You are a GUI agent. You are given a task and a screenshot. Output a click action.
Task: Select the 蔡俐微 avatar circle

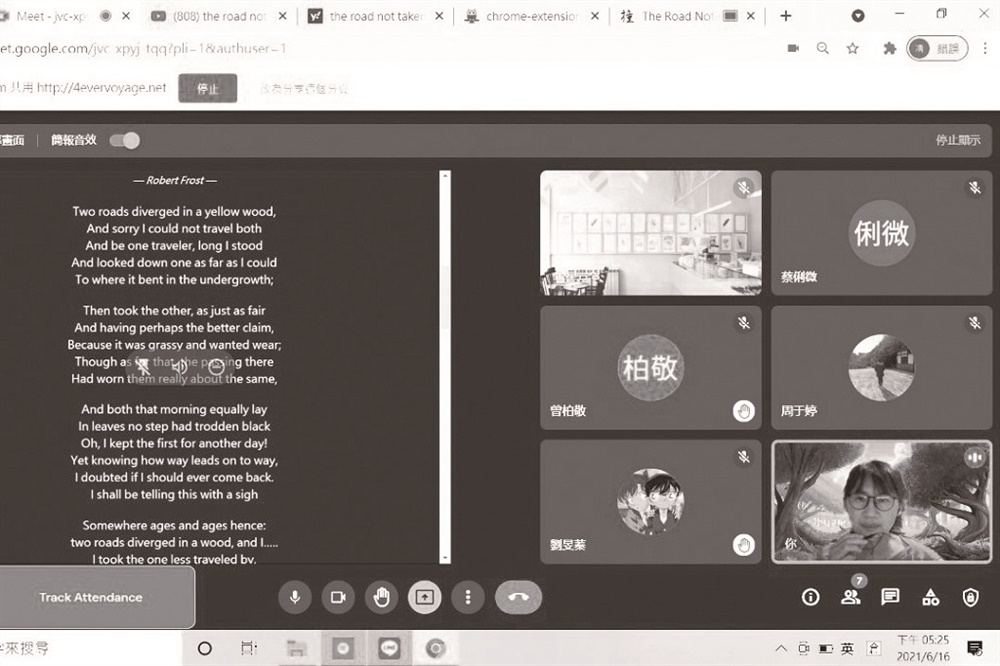coord(881,232)
